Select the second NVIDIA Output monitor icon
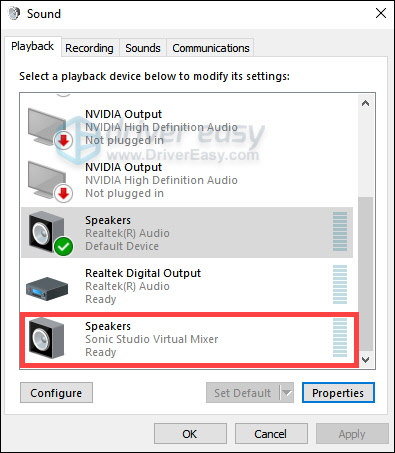Screen dimensions: 395x453 [x=49, y=181]
